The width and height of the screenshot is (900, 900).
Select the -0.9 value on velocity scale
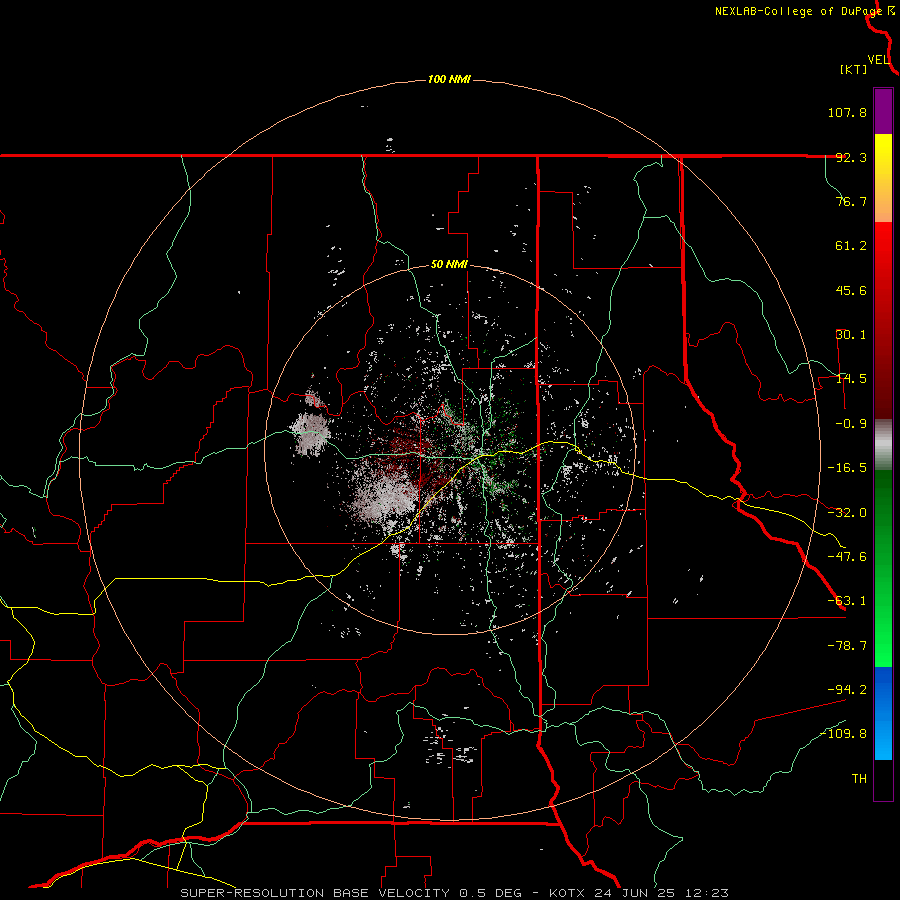click(851, 424)
